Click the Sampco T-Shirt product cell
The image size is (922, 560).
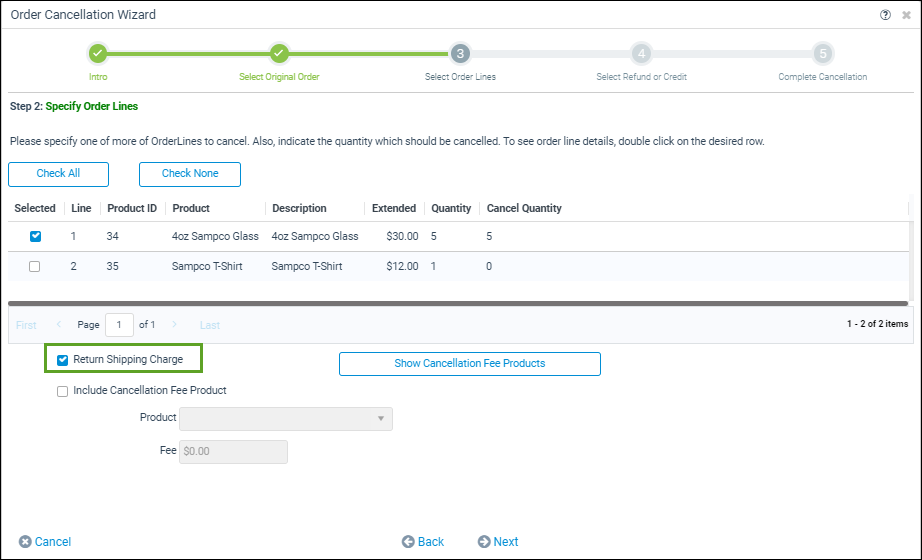click(x=207, y=266)
